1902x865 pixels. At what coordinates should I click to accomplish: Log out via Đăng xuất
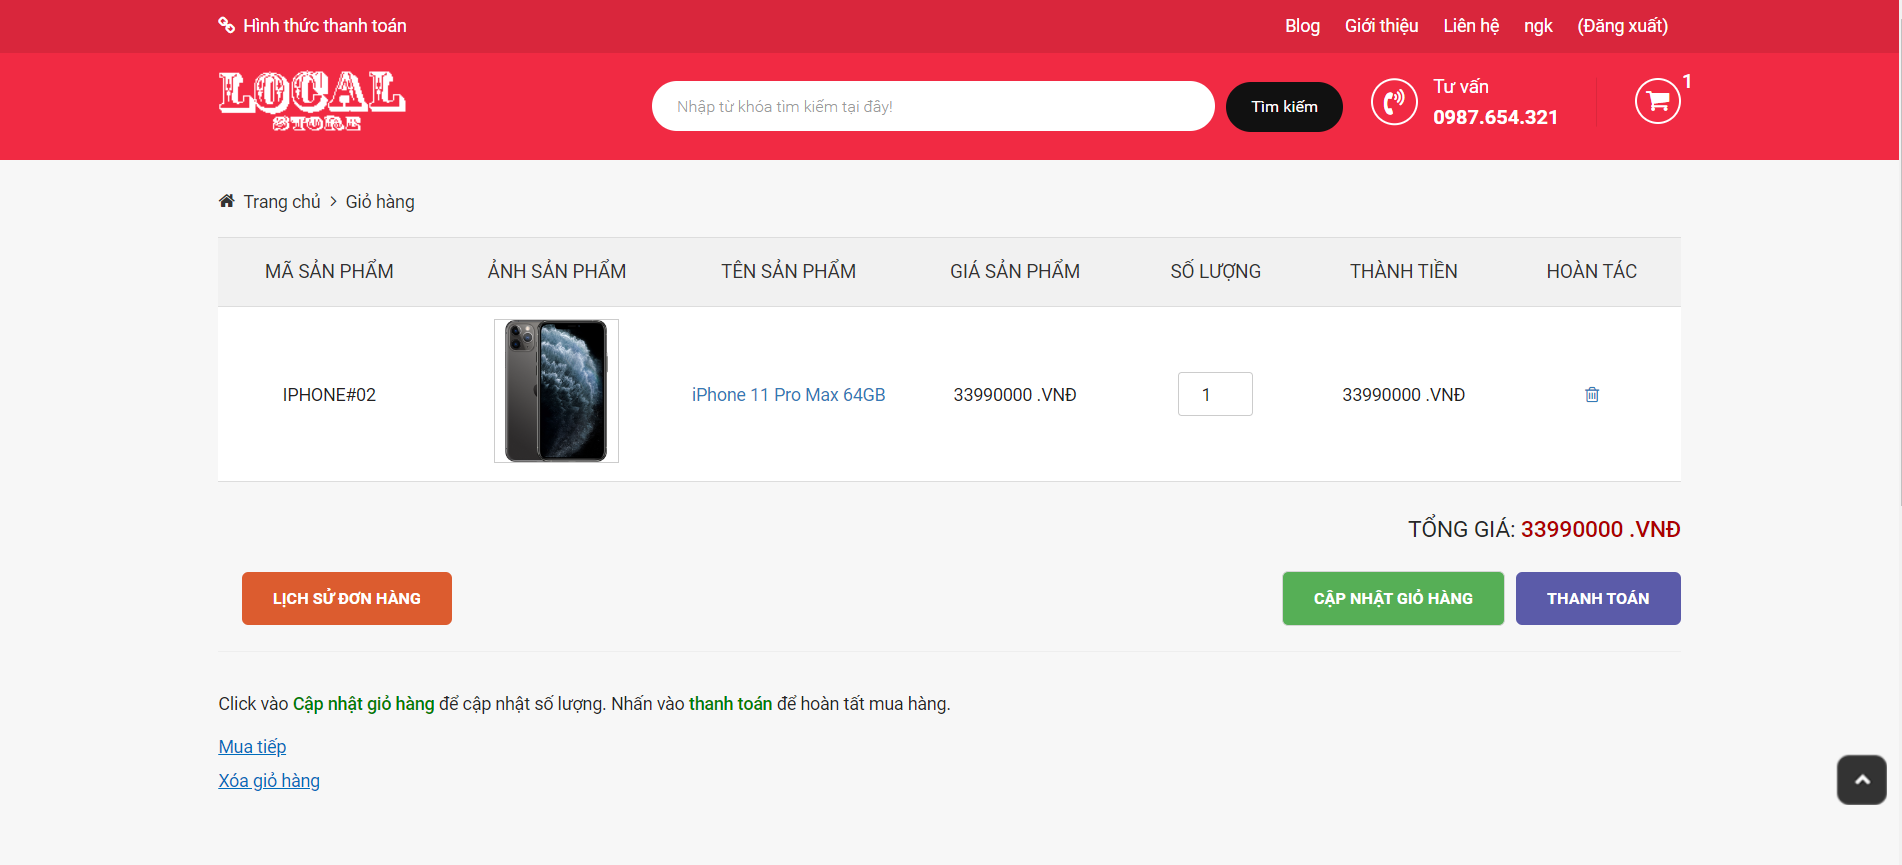point(1623,26)
